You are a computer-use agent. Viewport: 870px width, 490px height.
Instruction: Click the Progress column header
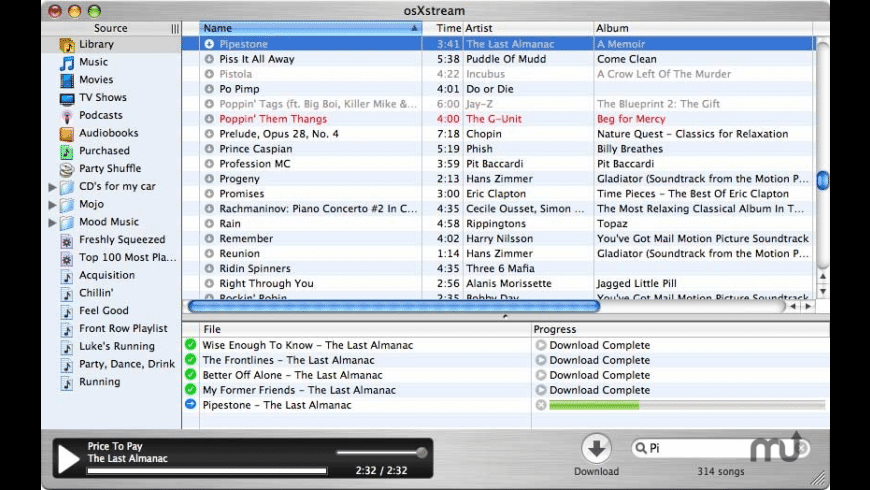tap(680, 329)
